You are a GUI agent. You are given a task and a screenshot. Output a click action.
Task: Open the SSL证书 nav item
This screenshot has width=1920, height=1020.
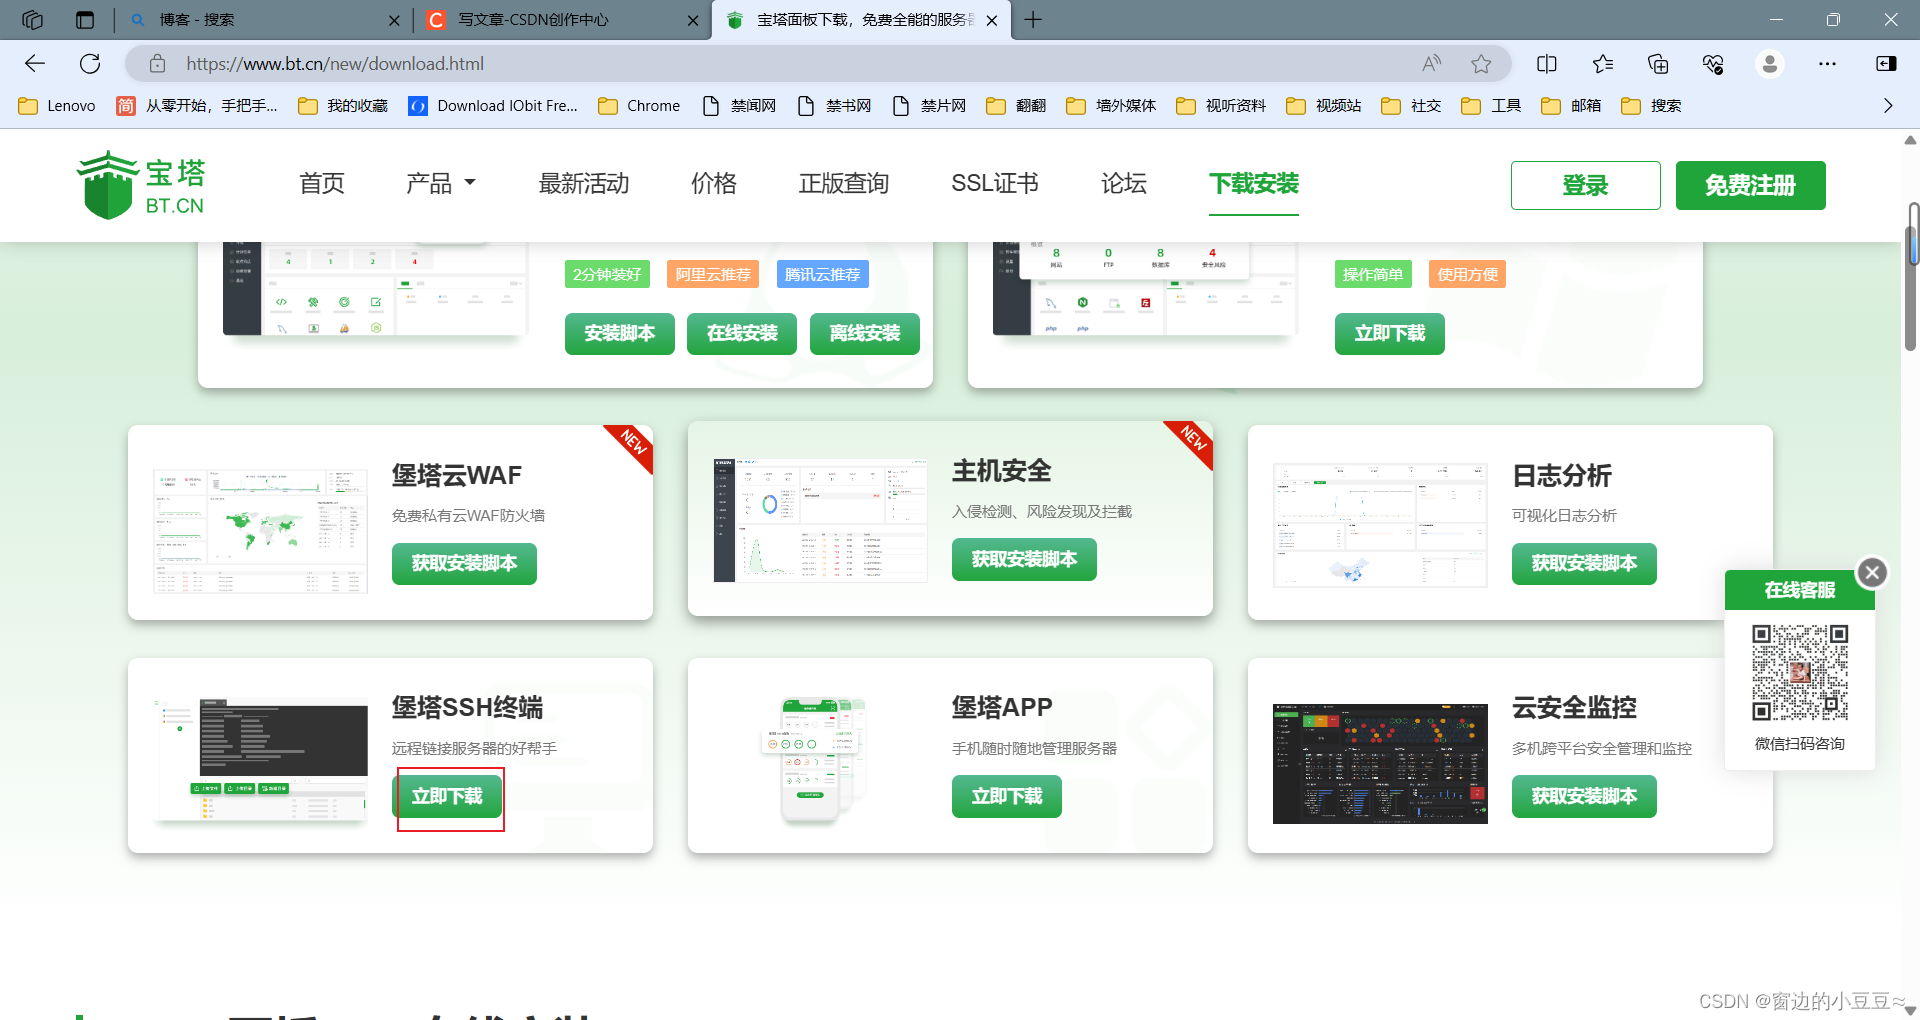(995, 184)
